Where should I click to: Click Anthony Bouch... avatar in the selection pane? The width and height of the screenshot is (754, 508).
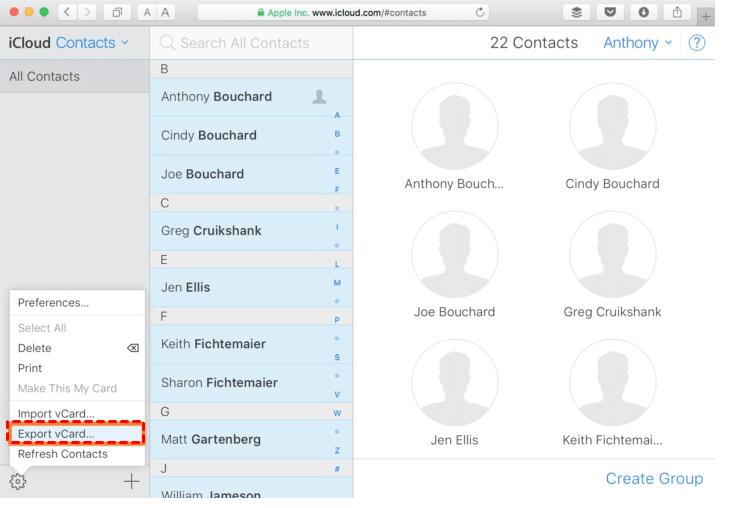[x=454, y=126]
